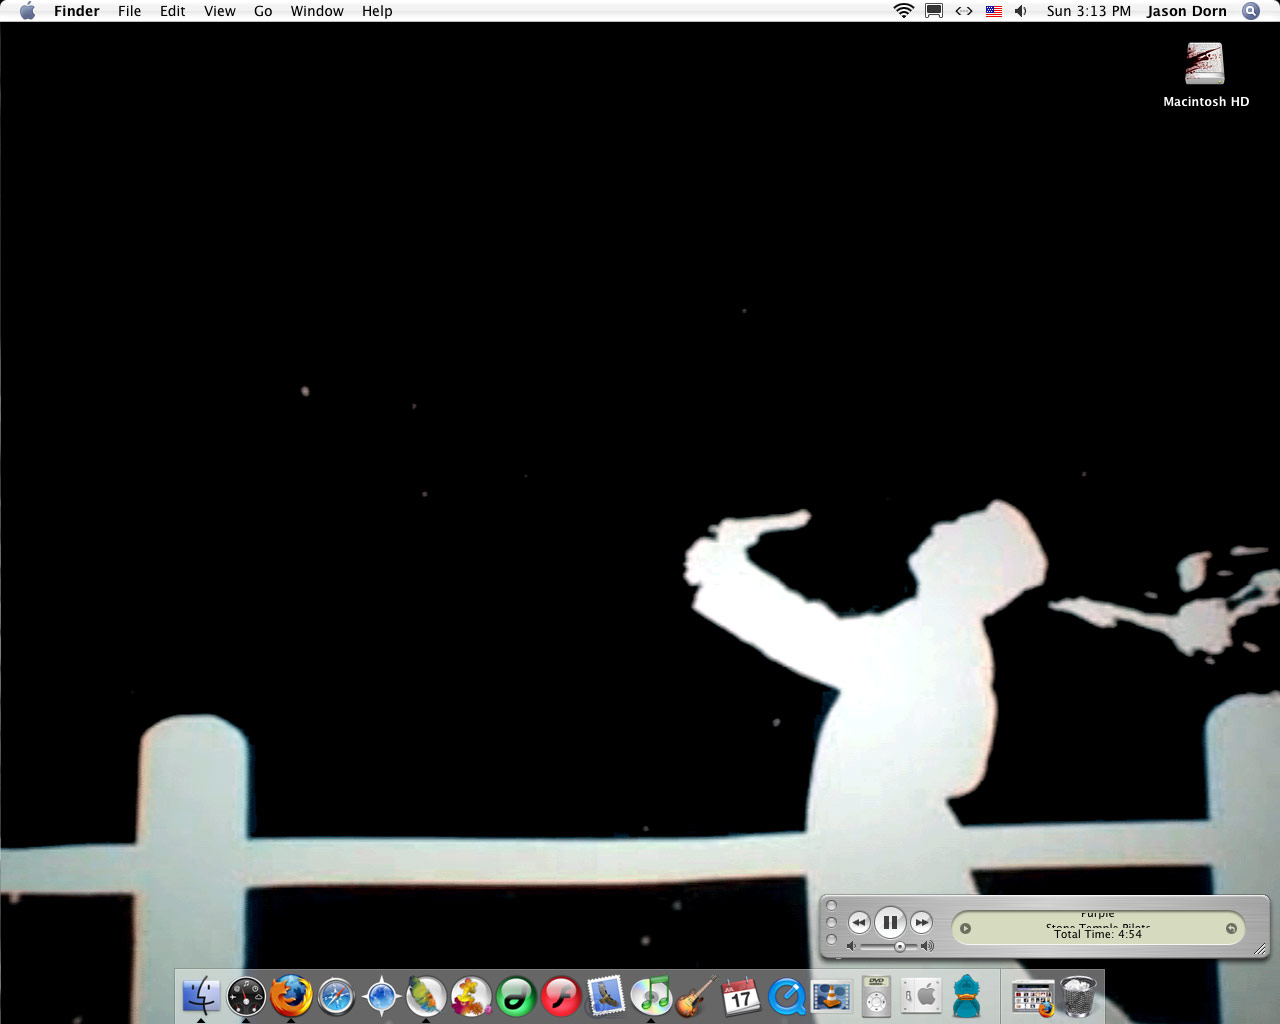Open the Finder application menu
This screenshot has width=1280, height=1024.
coord(77,11)
